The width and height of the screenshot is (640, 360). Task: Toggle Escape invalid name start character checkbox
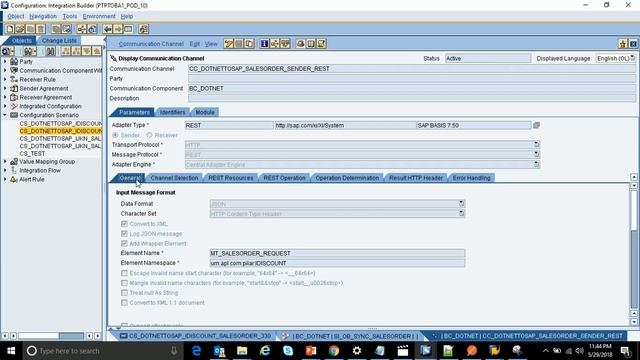click(124, 273)
